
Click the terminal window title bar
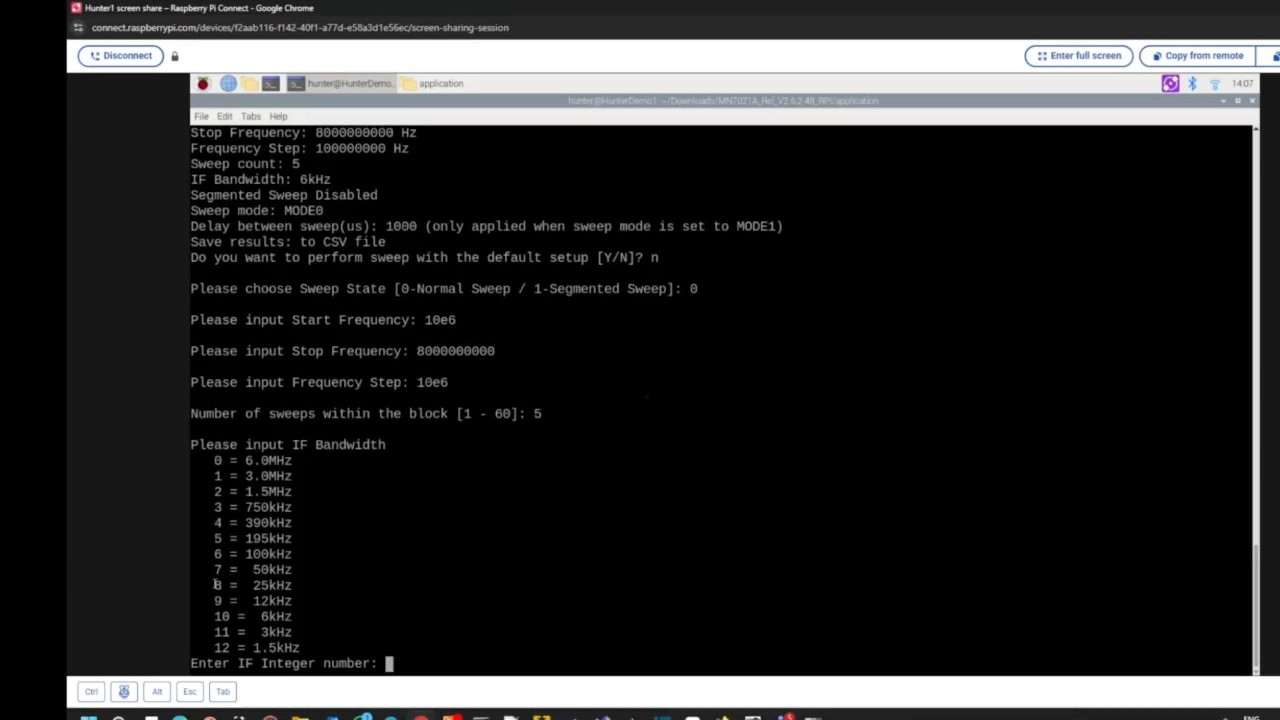pos(723,101)
